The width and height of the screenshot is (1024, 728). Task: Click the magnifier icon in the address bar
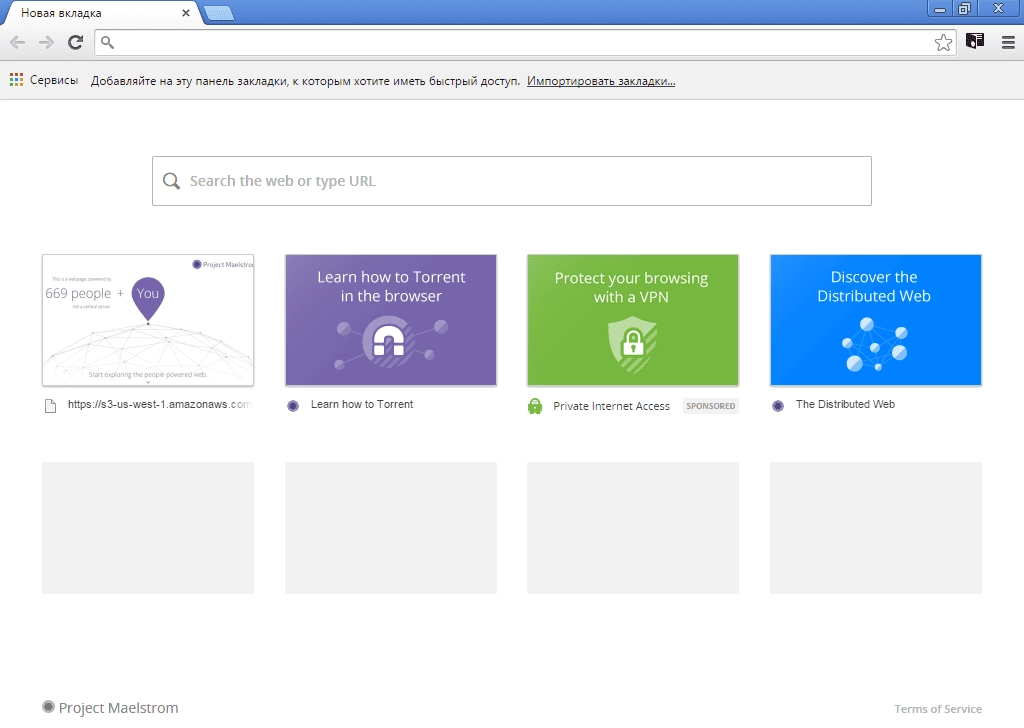pyautogui.click(x=108, y=43)
